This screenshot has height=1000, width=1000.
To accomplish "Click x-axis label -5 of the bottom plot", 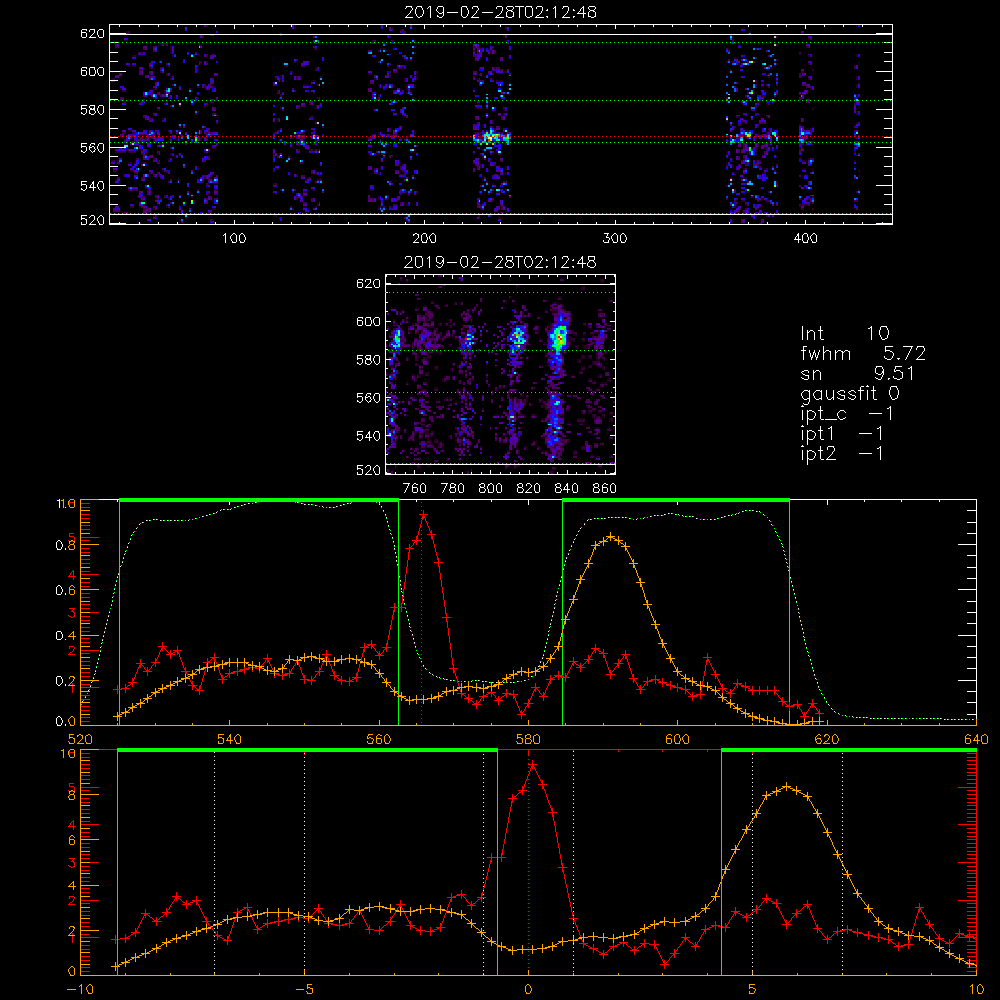I will coord(305,990).
